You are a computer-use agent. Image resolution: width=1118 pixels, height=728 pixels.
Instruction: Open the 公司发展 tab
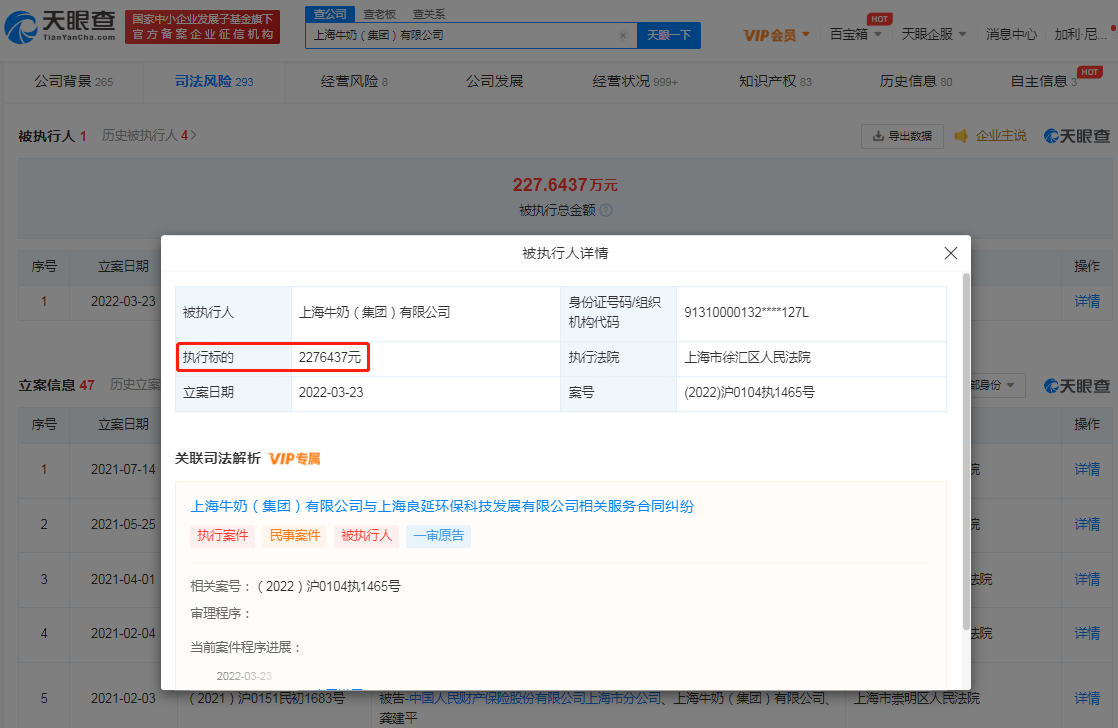coord(495,81)
